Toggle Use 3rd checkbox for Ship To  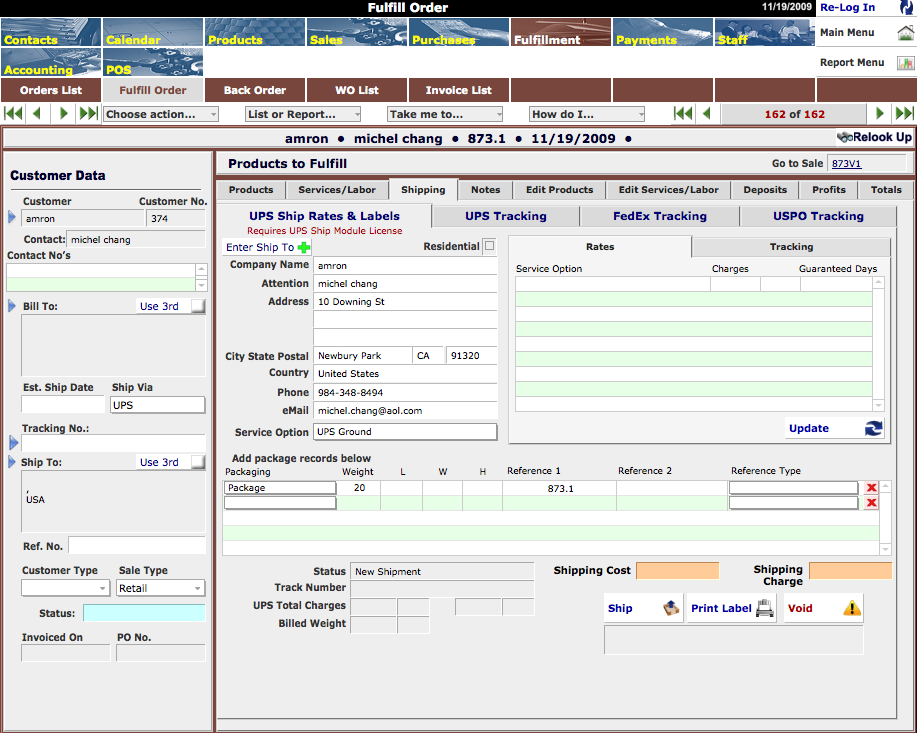(198, 463)
